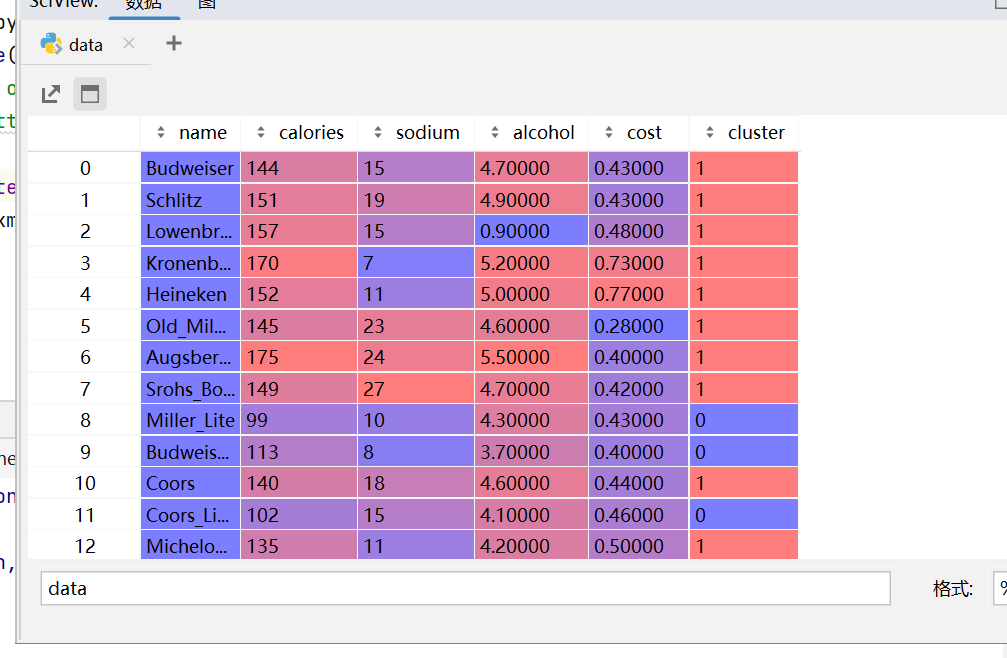Viewport: 1007px width, 658px height.
Task: Sort by the cost column arrows
Action: (609, 133)
